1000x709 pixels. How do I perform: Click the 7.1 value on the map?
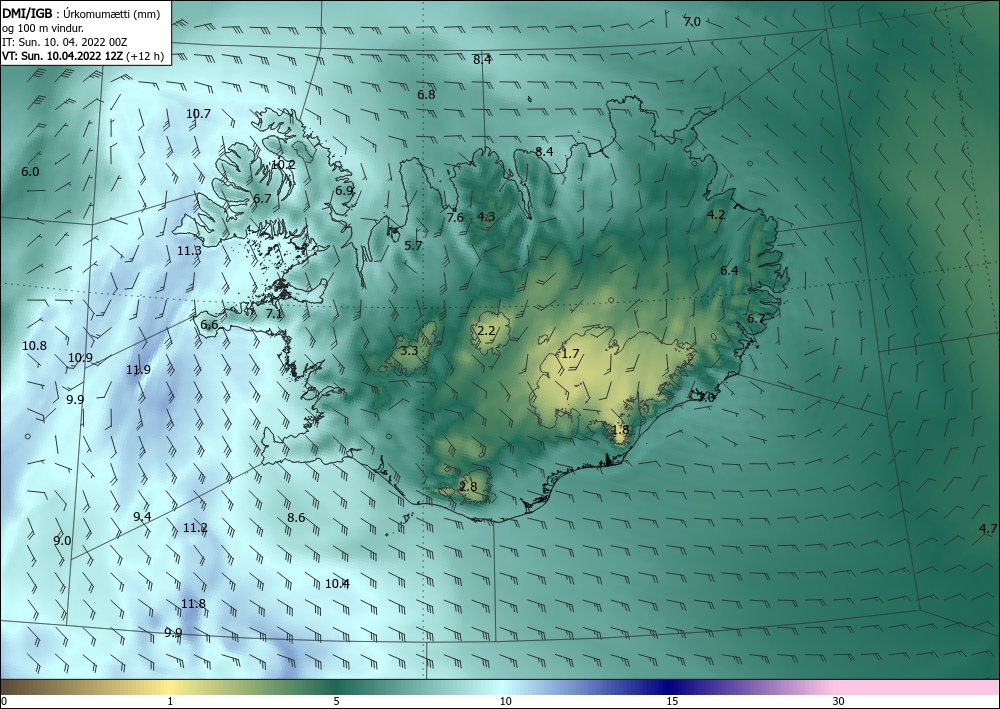(274, 313)
